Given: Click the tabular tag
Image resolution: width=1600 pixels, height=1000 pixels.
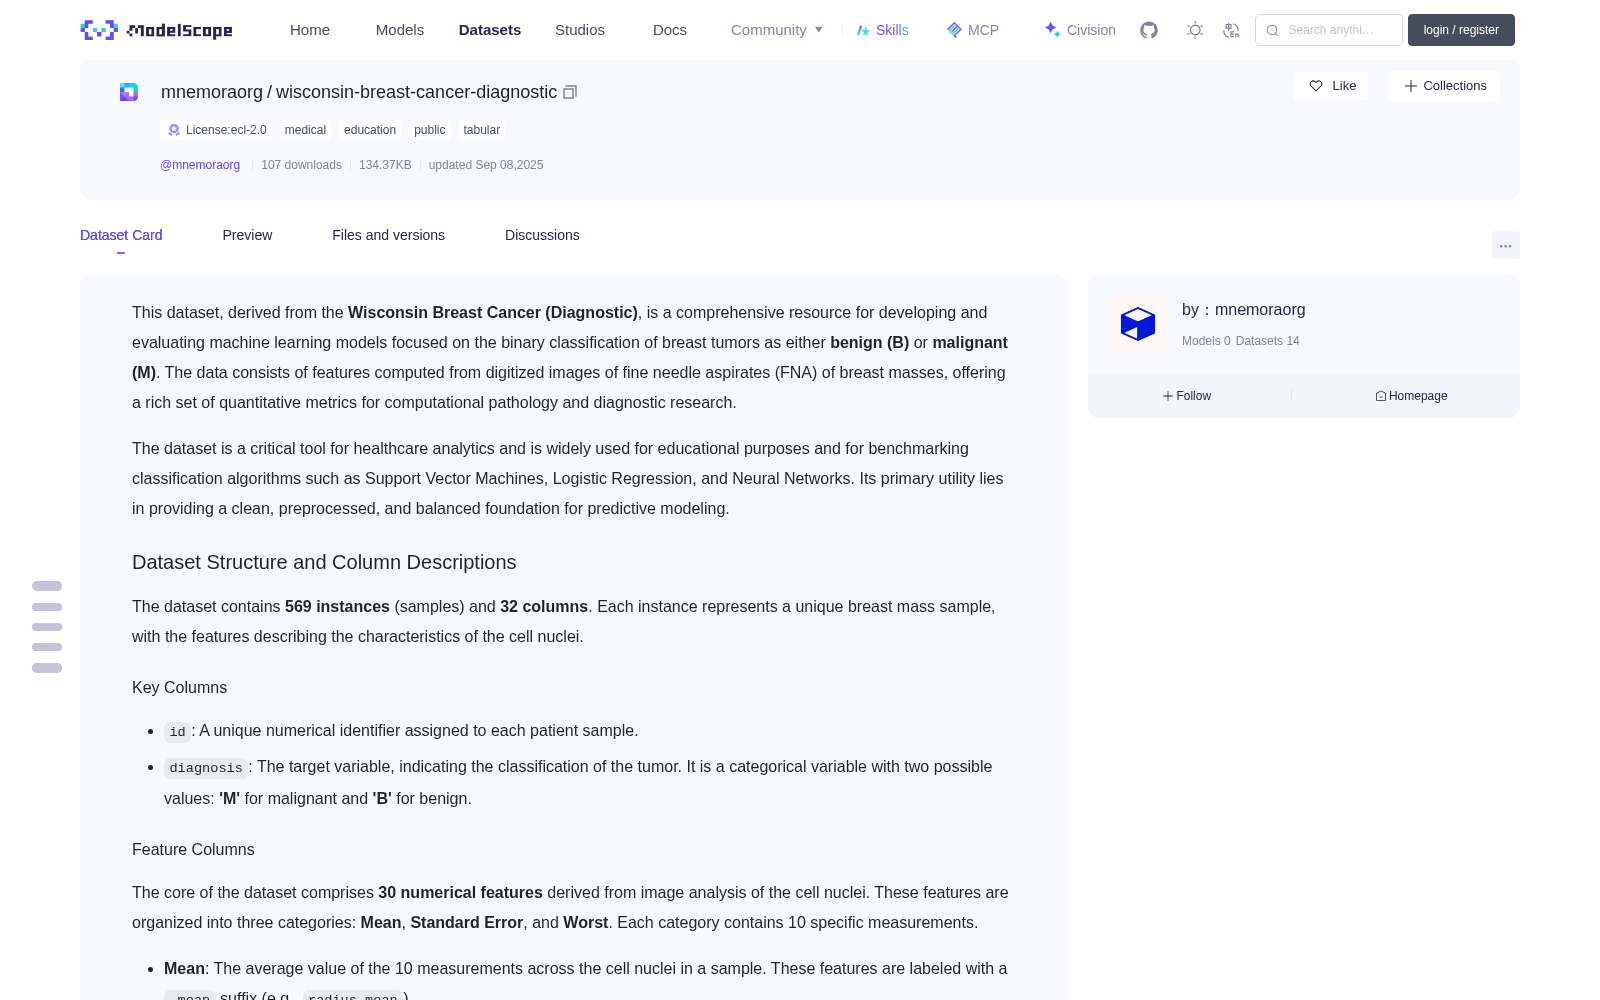Looking at the screenshot, I should coord(482,130).
